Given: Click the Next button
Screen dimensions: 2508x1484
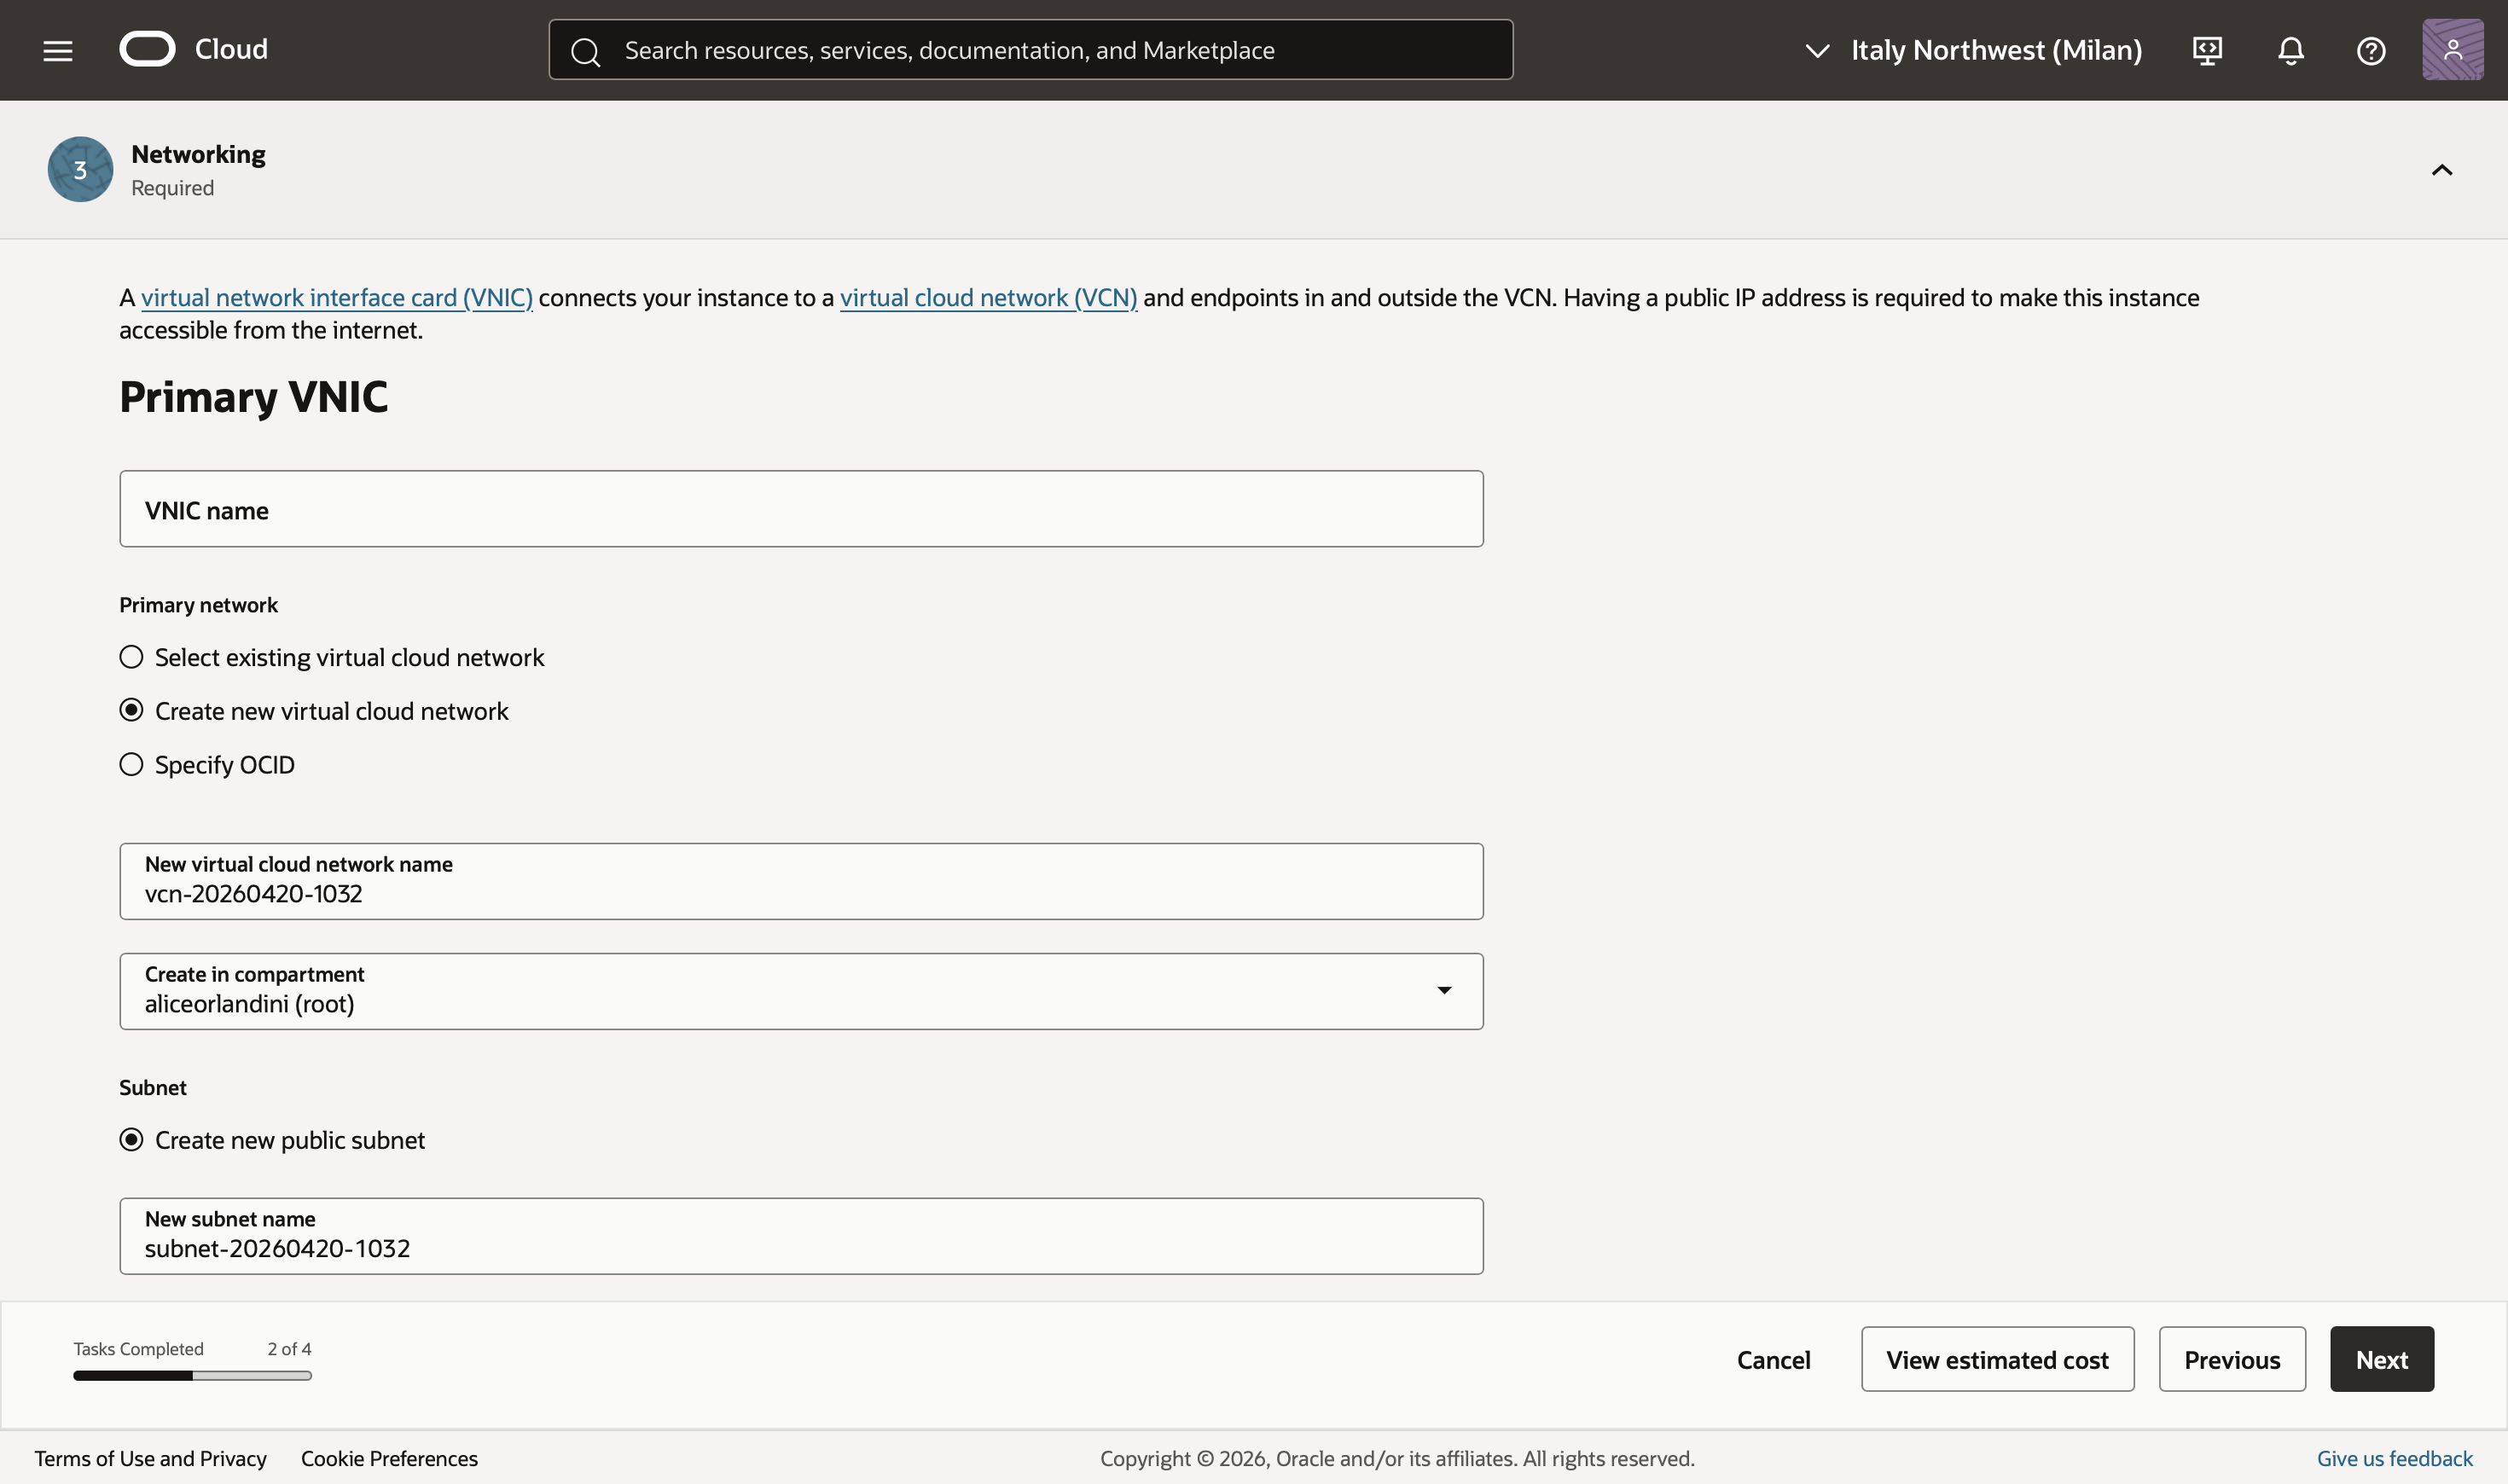Looking at the screenshot, I should tap(2381, 1359).
